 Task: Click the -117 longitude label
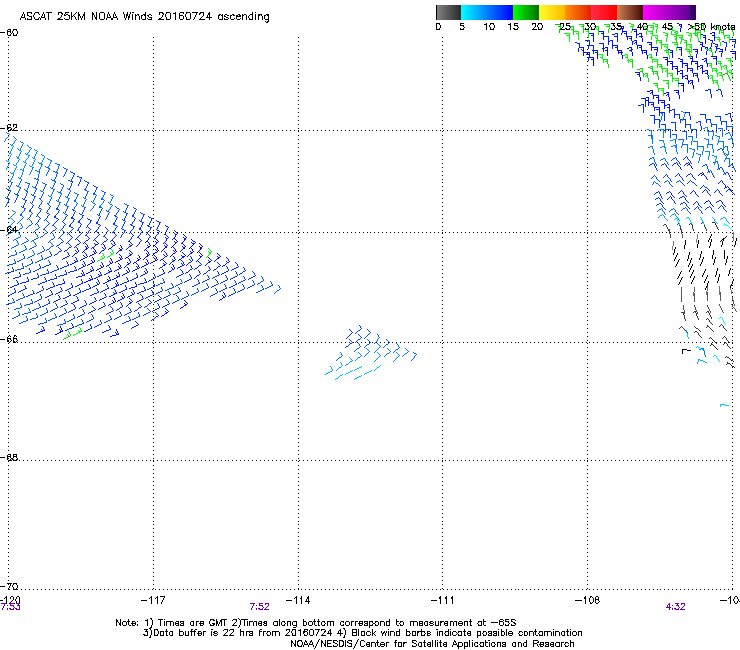[153, 600]
